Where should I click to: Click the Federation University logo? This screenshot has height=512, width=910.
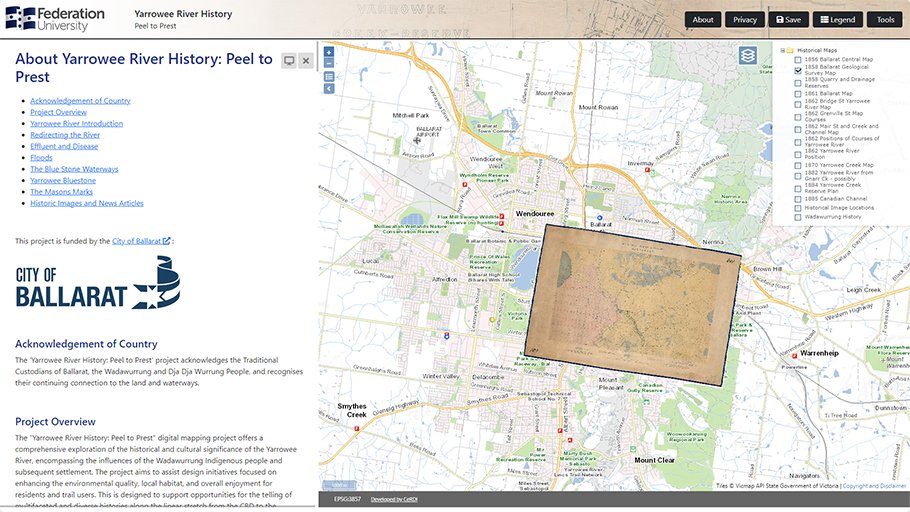55,19
